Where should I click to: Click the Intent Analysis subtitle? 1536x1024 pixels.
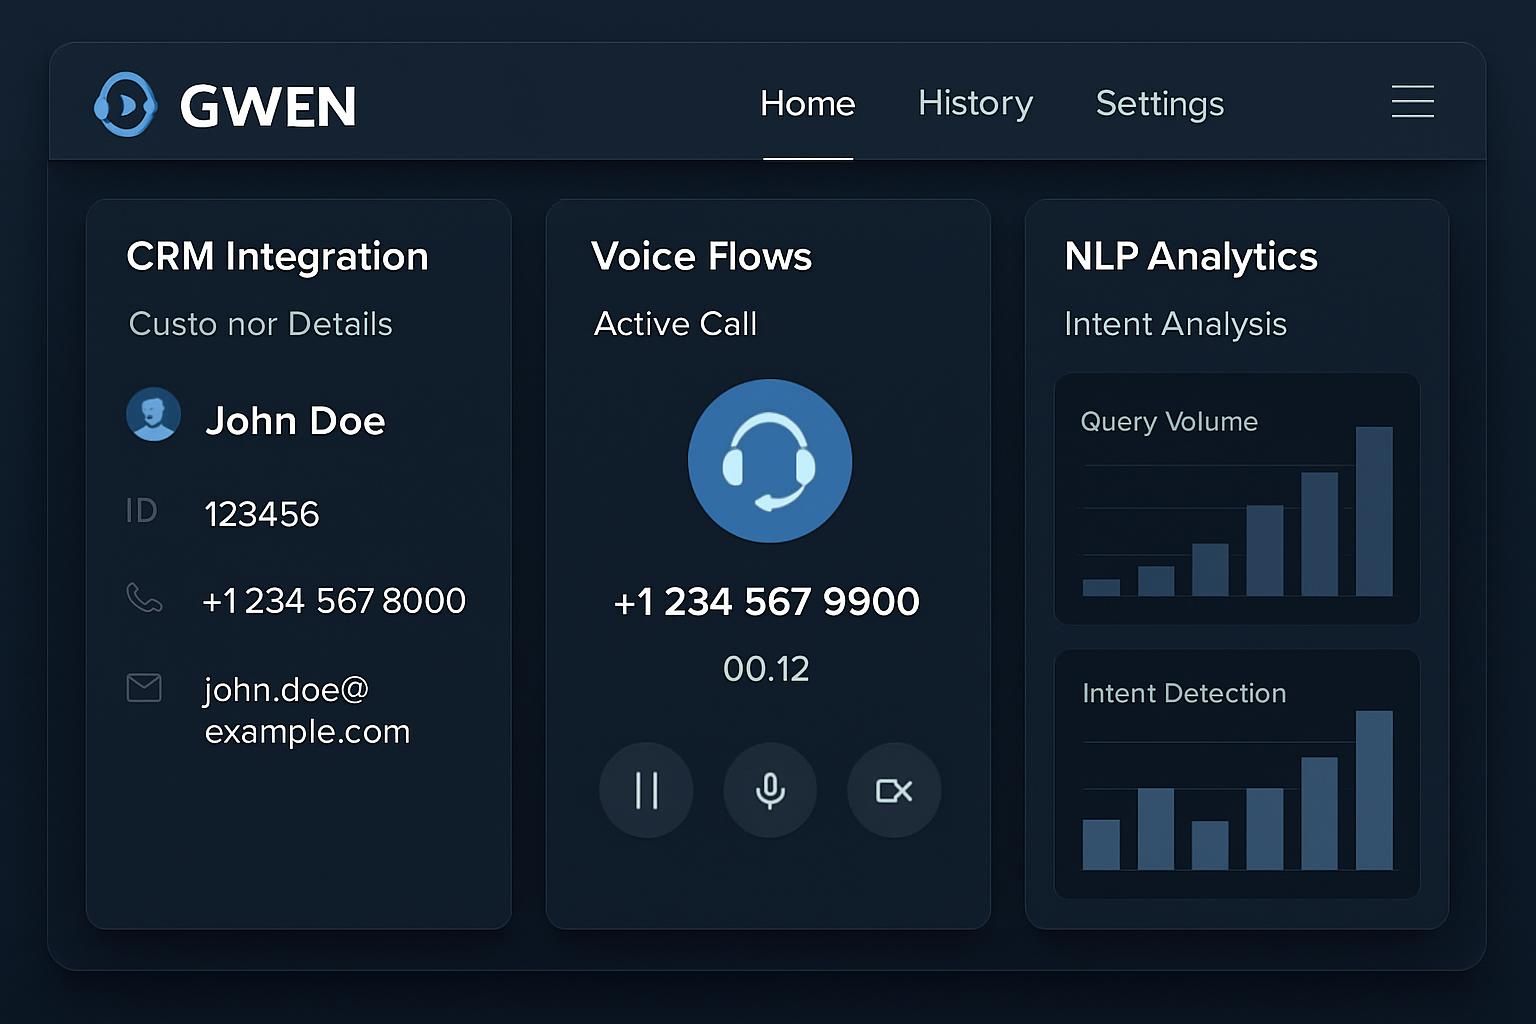tap(1175, 325)
